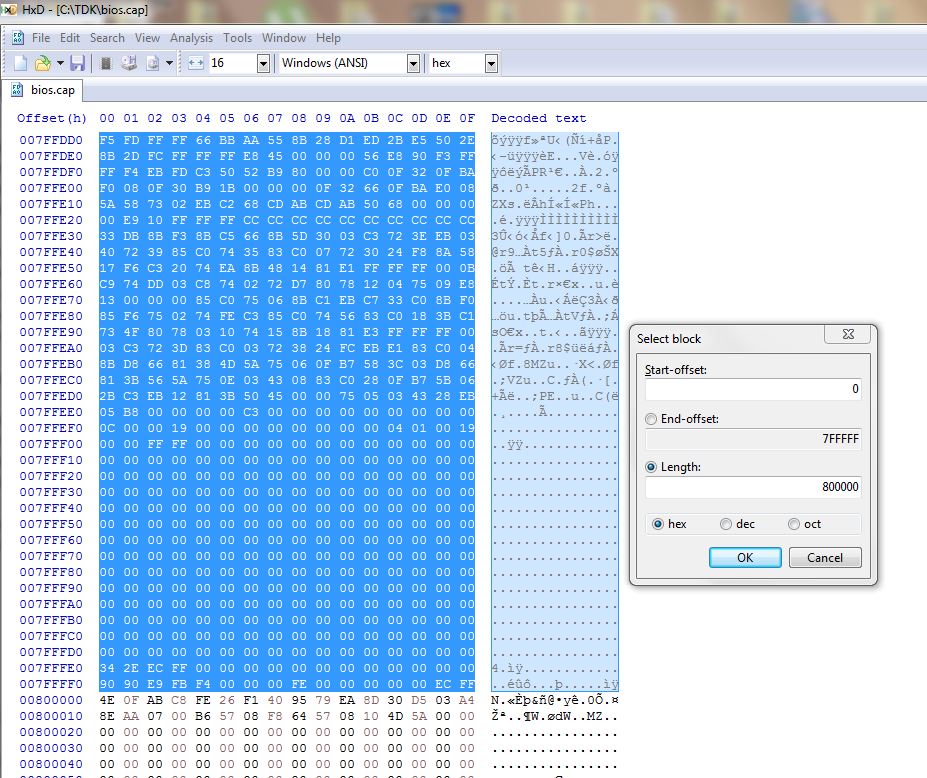This screenshot has width=927, height=778.
Task: Open the Help menu
Action: (x=328, y=38)
